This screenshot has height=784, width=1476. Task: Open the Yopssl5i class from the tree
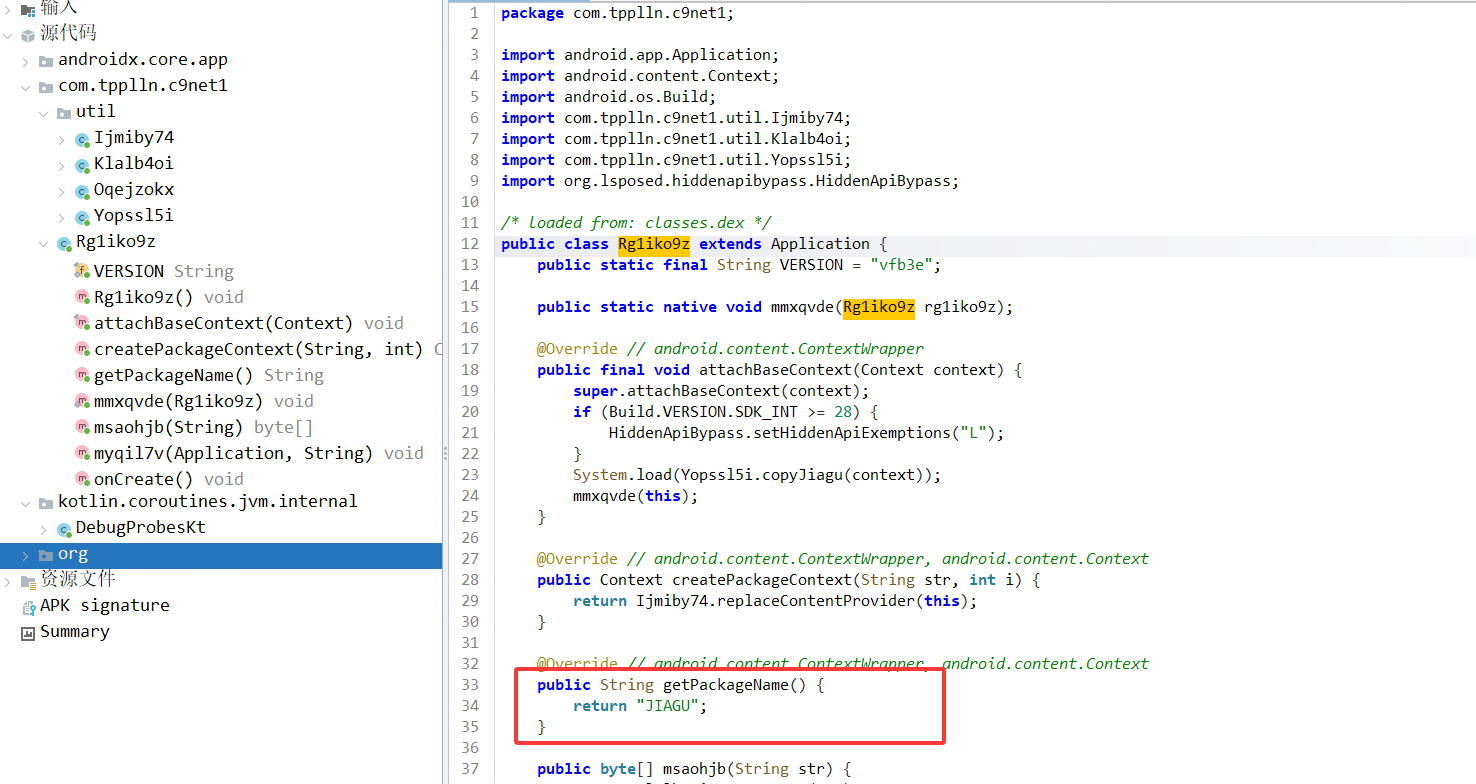point(134,216)
